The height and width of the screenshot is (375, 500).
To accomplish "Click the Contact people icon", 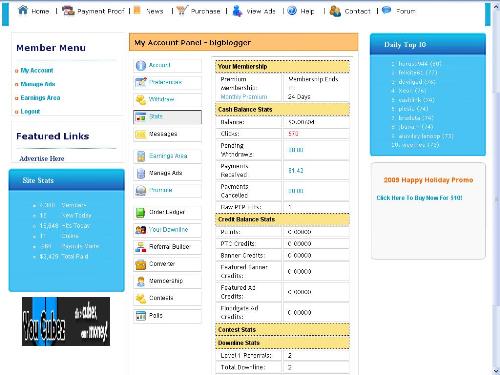I will tap(335, 11).
